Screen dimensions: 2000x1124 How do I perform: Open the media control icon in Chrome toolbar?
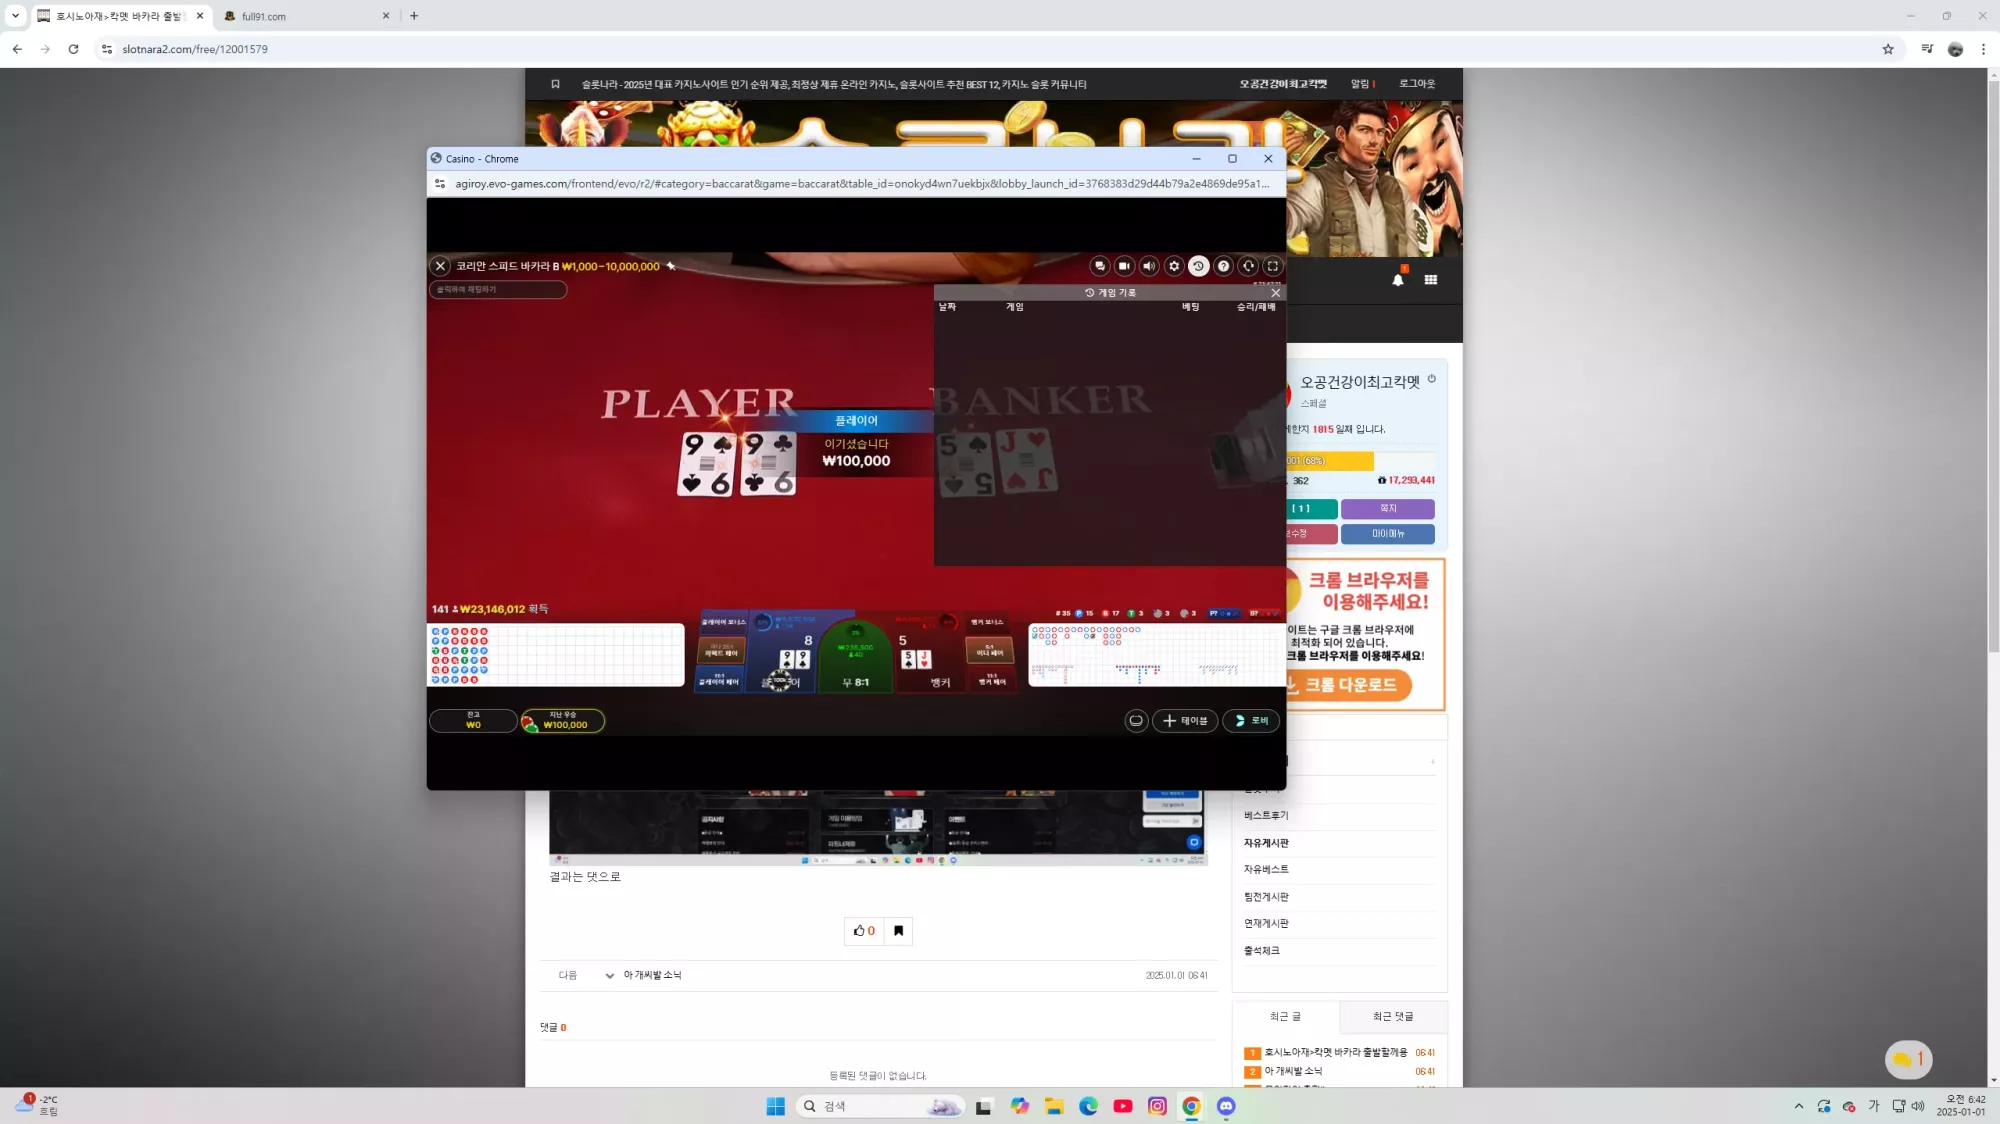[1927, 49]
